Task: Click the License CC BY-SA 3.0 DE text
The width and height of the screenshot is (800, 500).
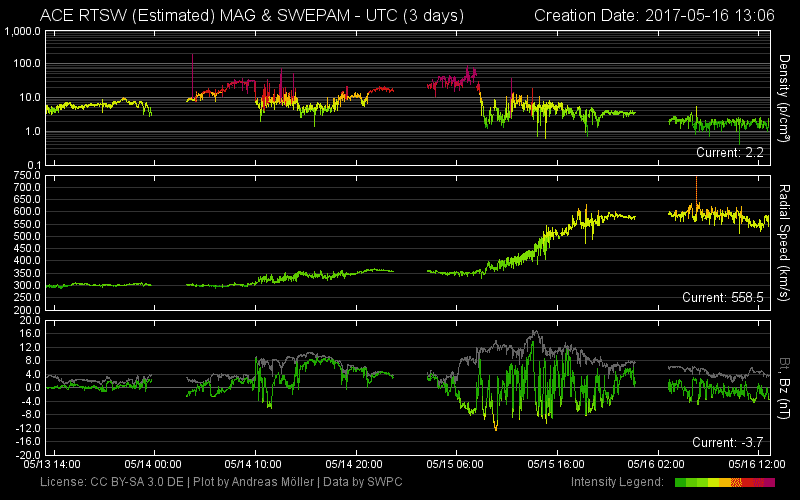Action: [112, 483]
